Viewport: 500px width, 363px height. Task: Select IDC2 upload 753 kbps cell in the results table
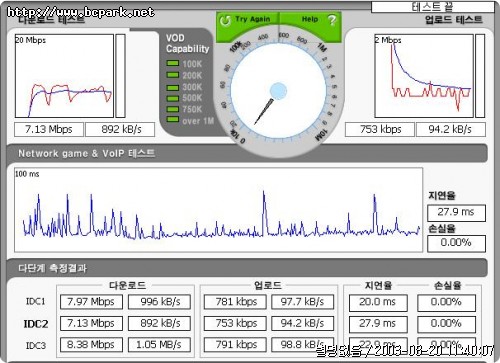(x=235, y=323)
